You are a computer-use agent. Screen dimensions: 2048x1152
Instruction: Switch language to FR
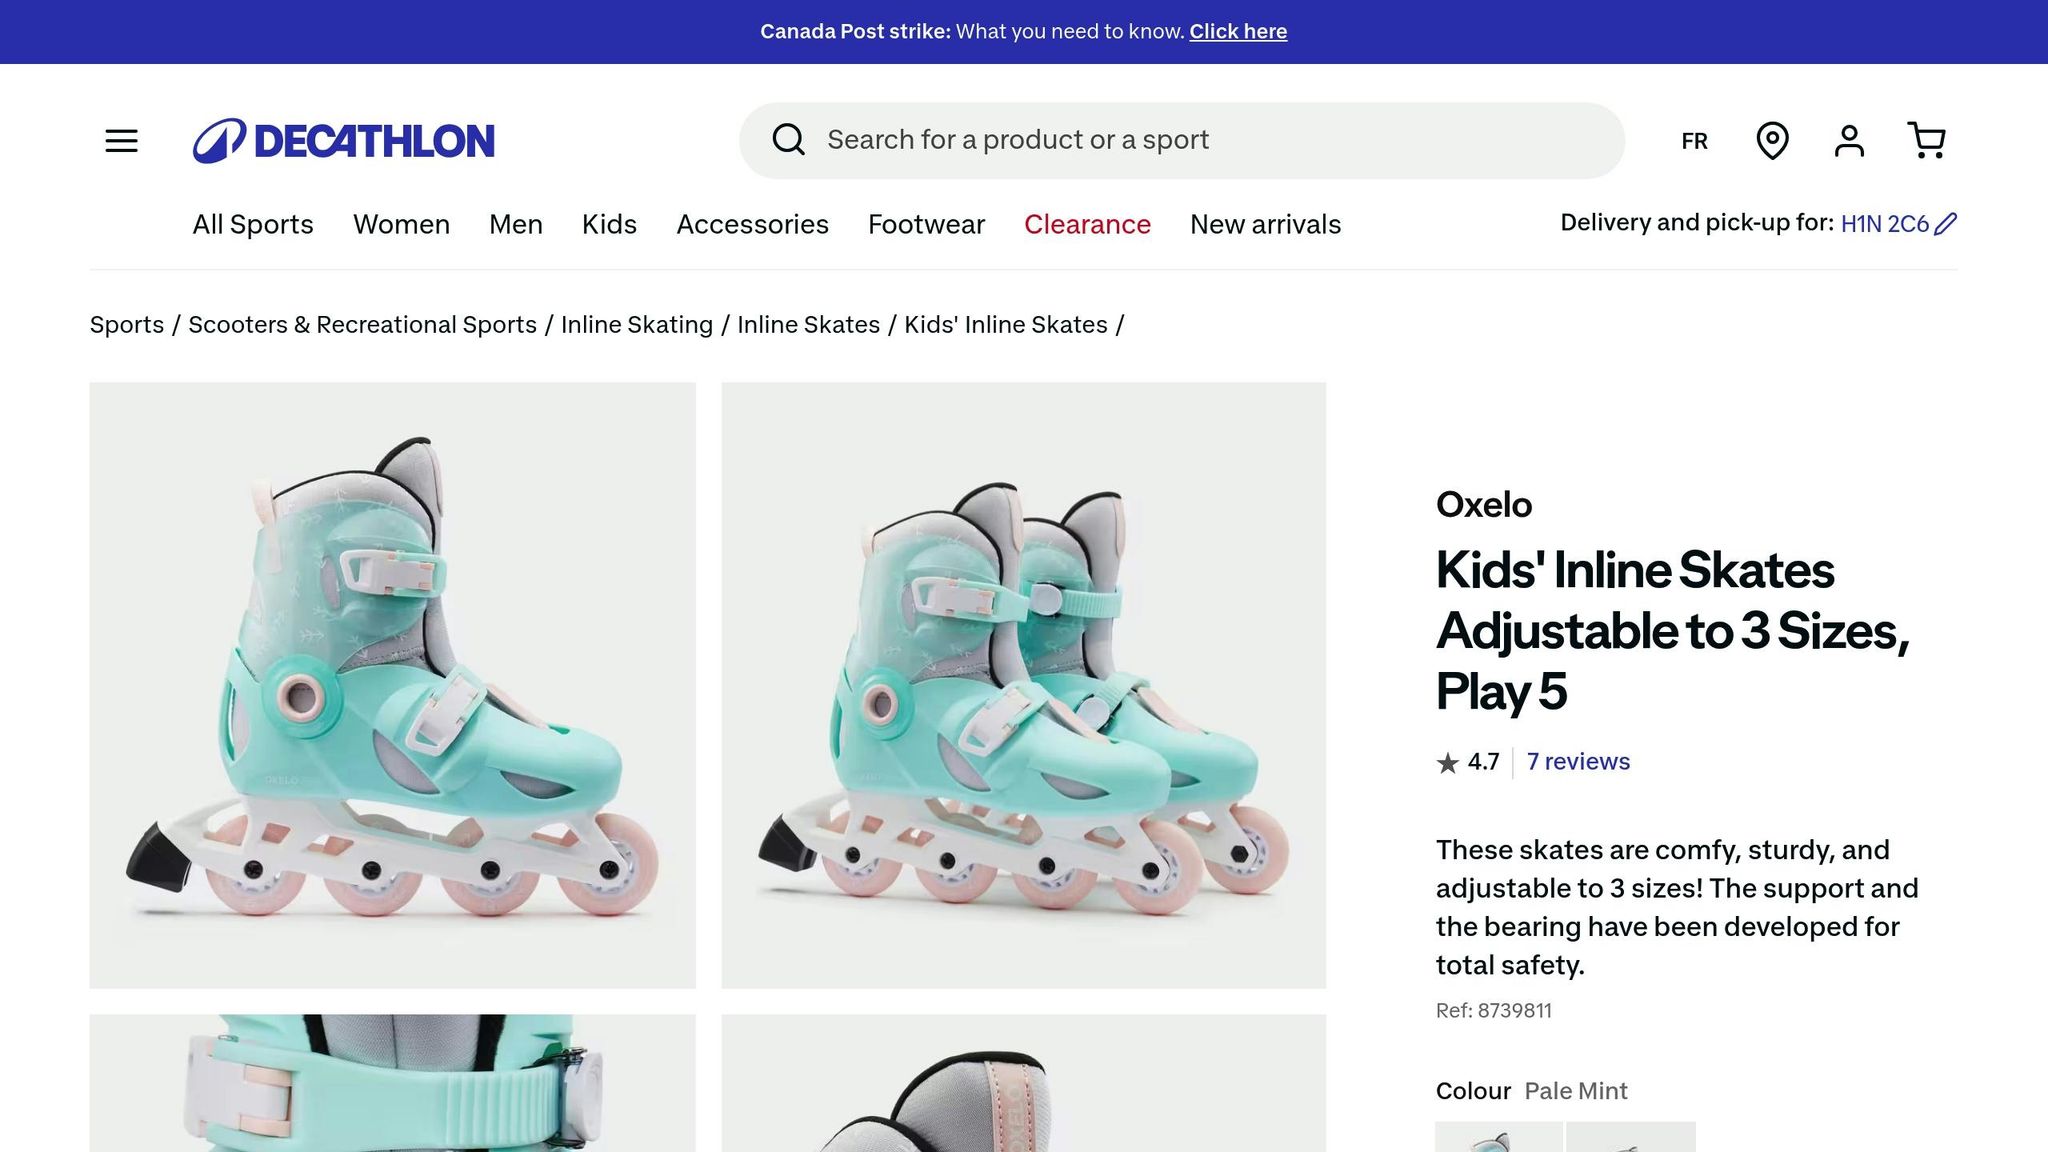tap(1694, 141)
